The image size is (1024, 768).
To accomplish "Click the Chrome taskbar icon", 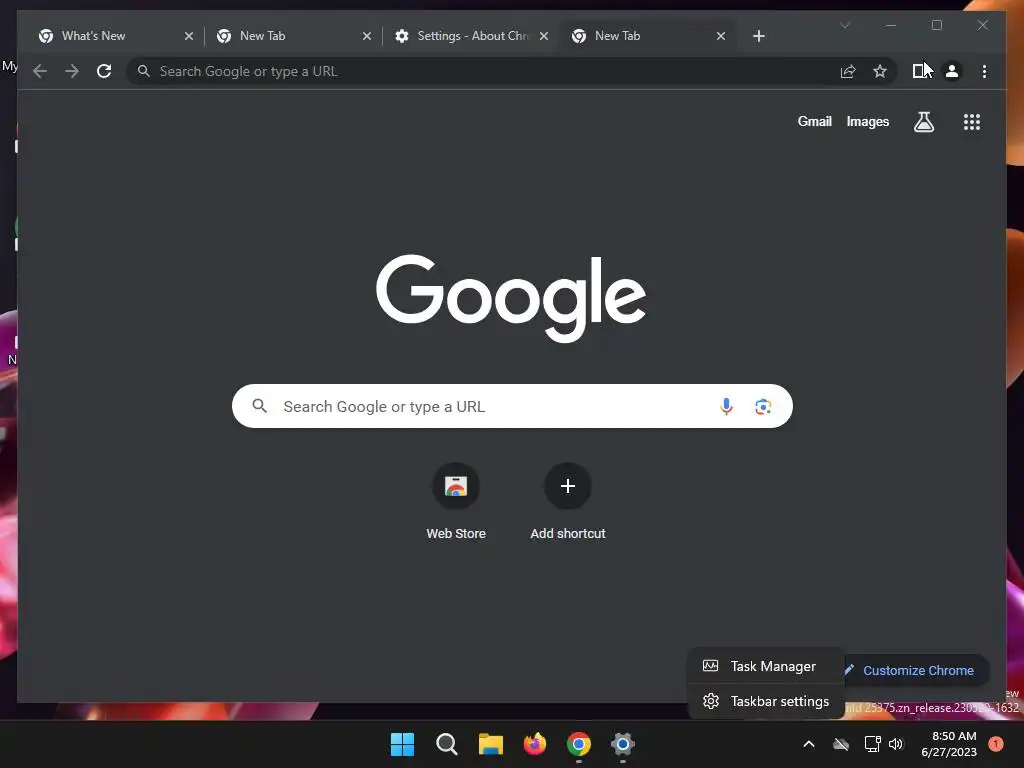I will 579,744.
